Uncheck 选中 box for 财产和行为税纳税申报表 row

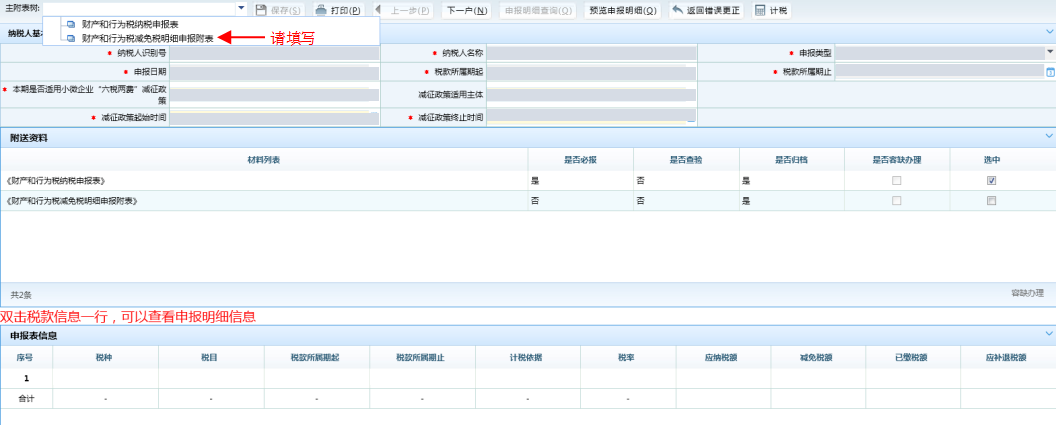(x=991, y=180)
